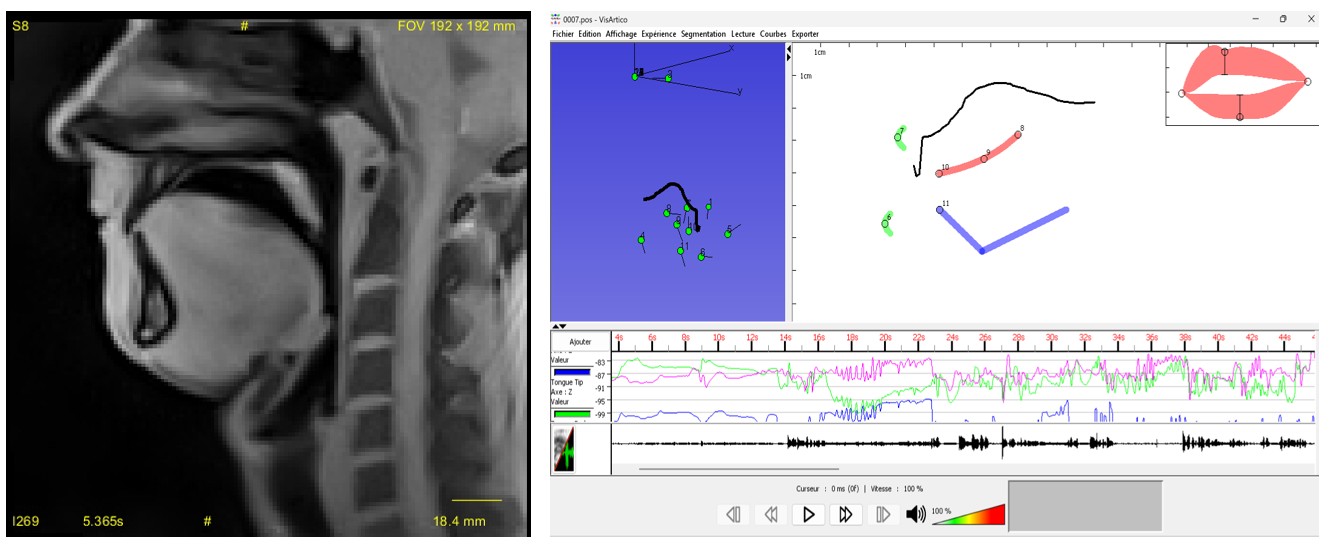Open the Segmentation menu
This screenshot has height=544, width=1336.
click(x=703, y=34)
